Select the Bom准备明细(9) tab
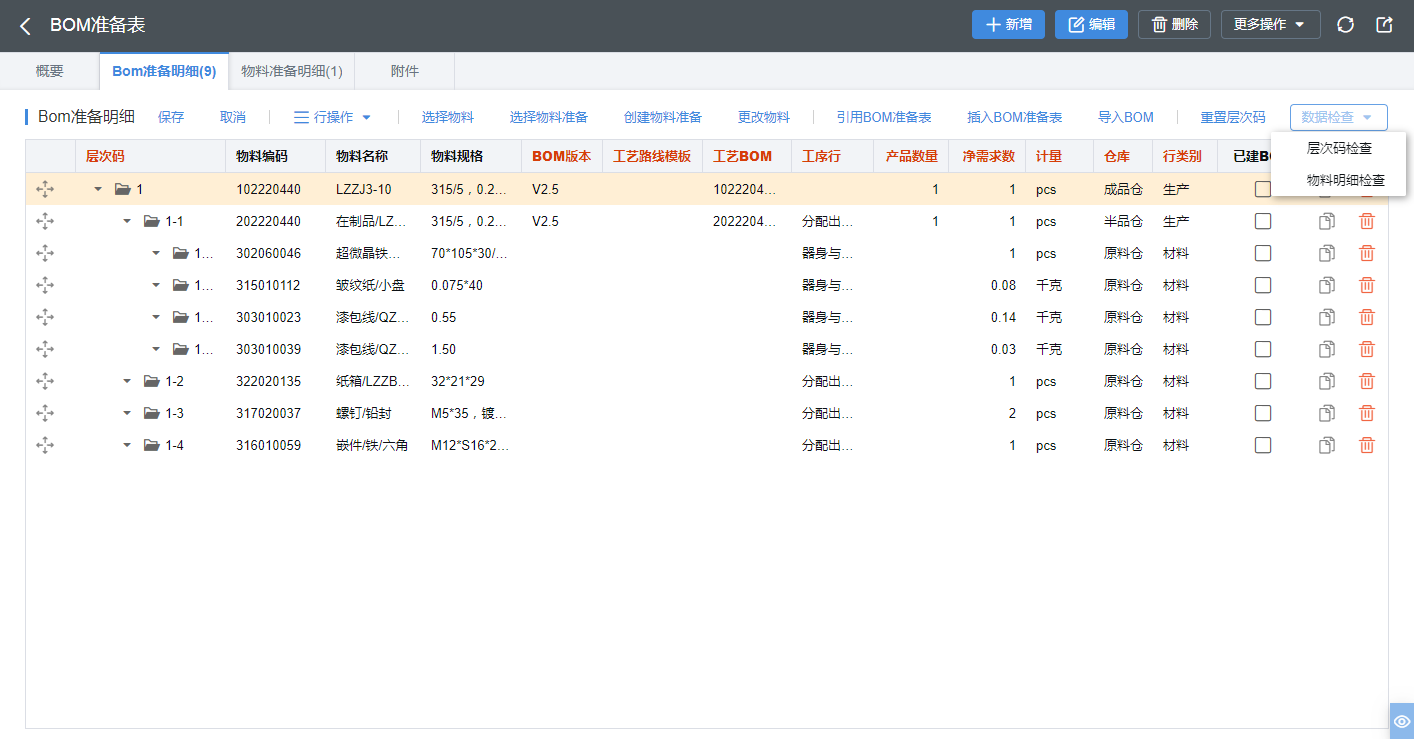 164,71
